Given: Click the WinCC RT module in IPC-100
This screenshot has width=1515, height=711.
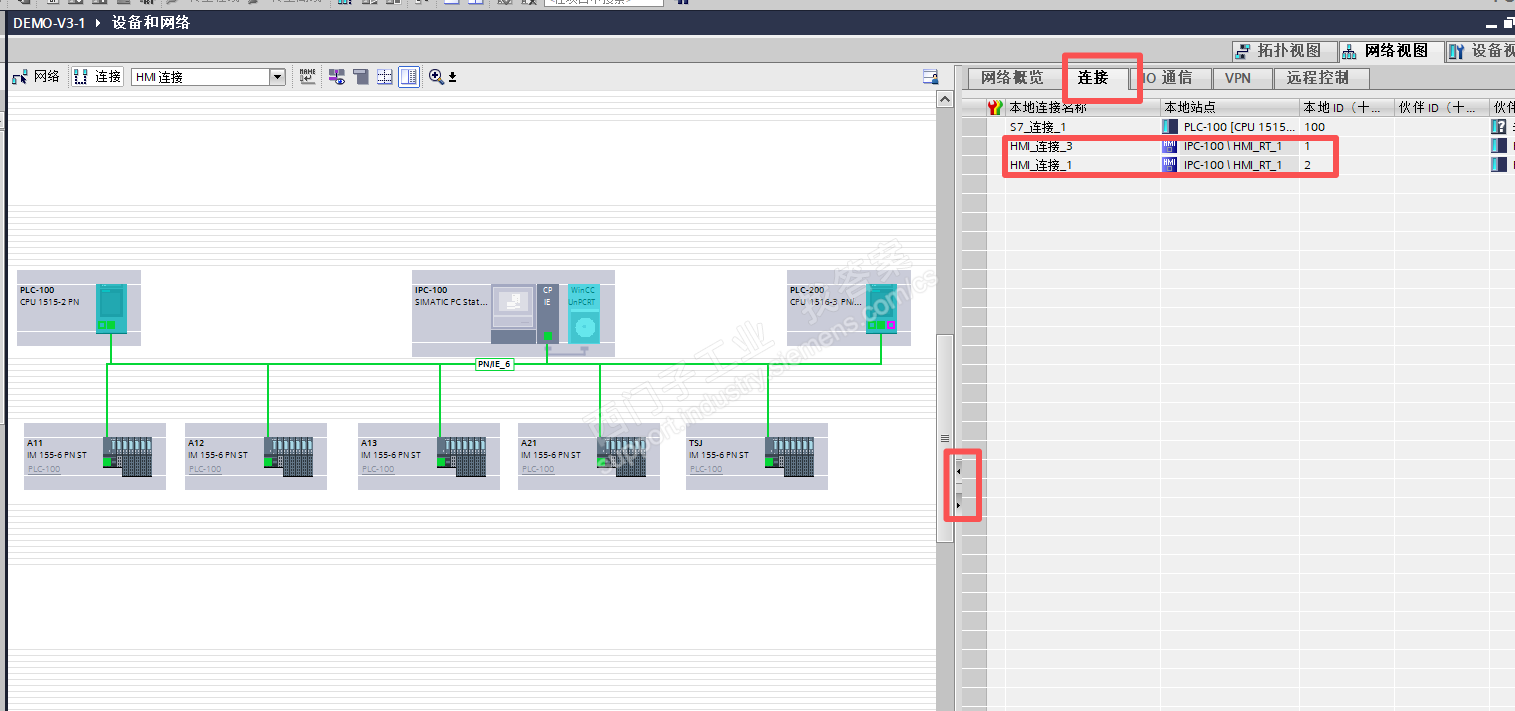Looking at the screenshot, I should [x=583, y=313].
